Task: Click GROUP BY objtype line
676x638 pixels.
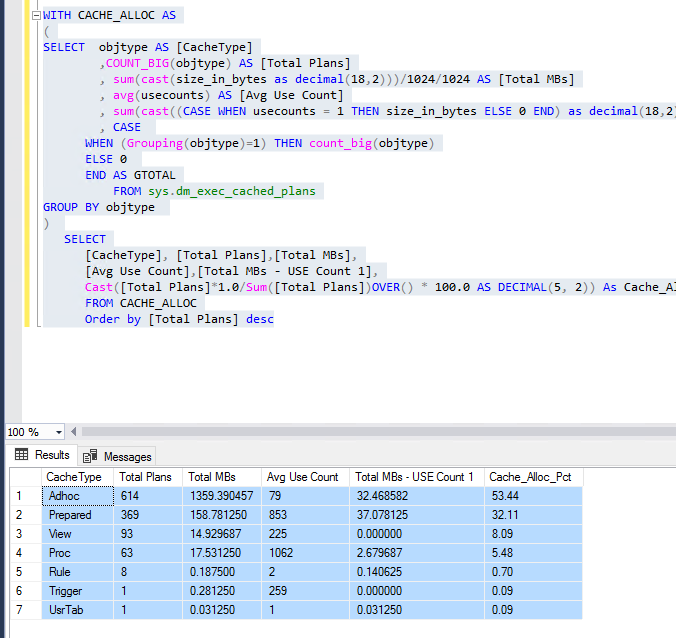Action: (x=99, y=207)
